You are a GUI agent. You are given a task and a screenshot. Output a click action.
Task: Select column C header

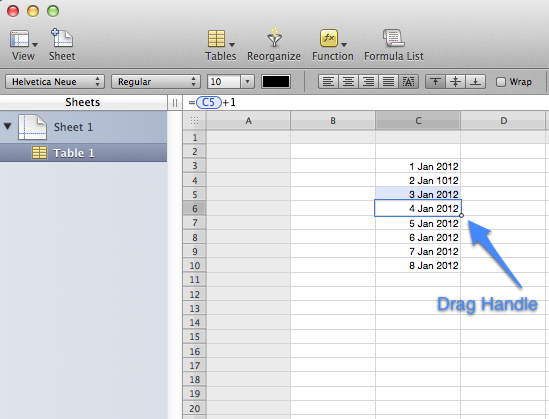click(418, 121)
